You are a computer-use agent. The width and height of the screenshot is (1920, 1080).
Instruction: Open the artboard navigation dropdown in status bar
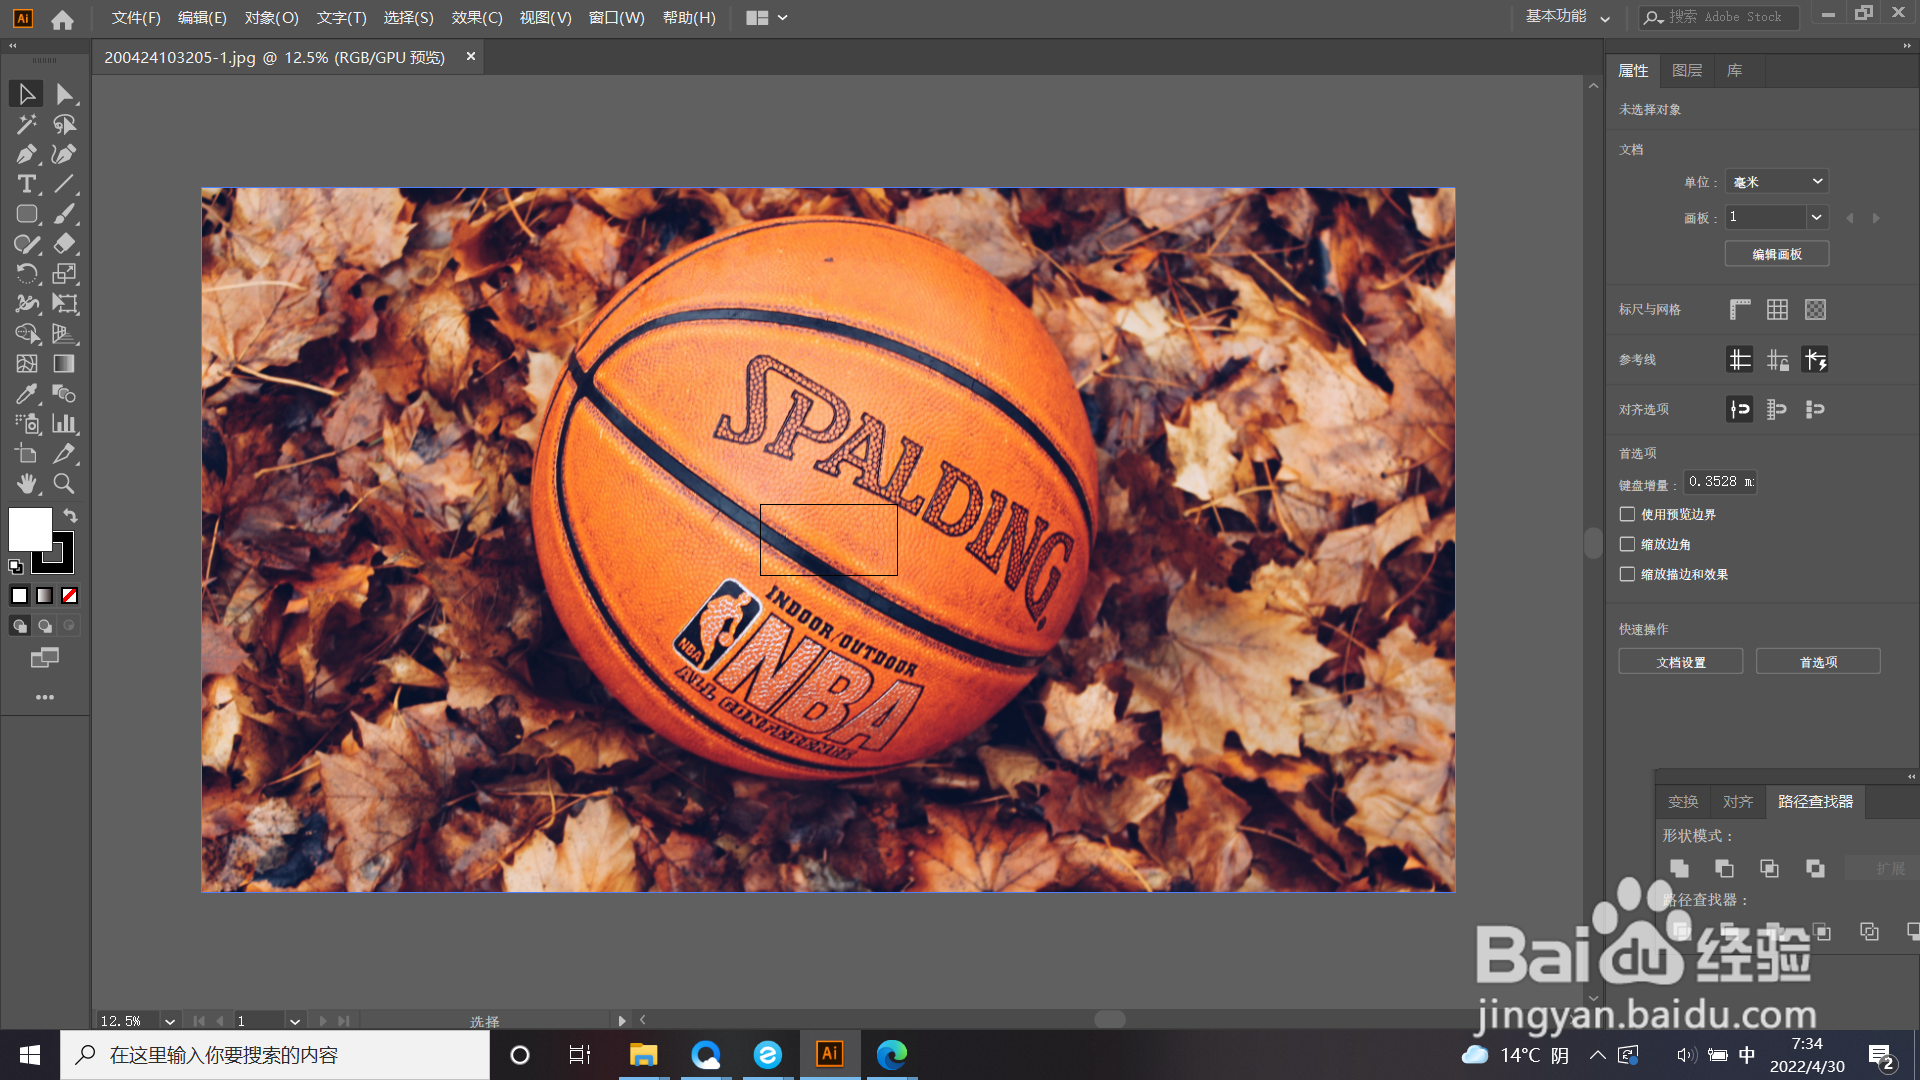pyautogui.click(x=295, y=1021)
